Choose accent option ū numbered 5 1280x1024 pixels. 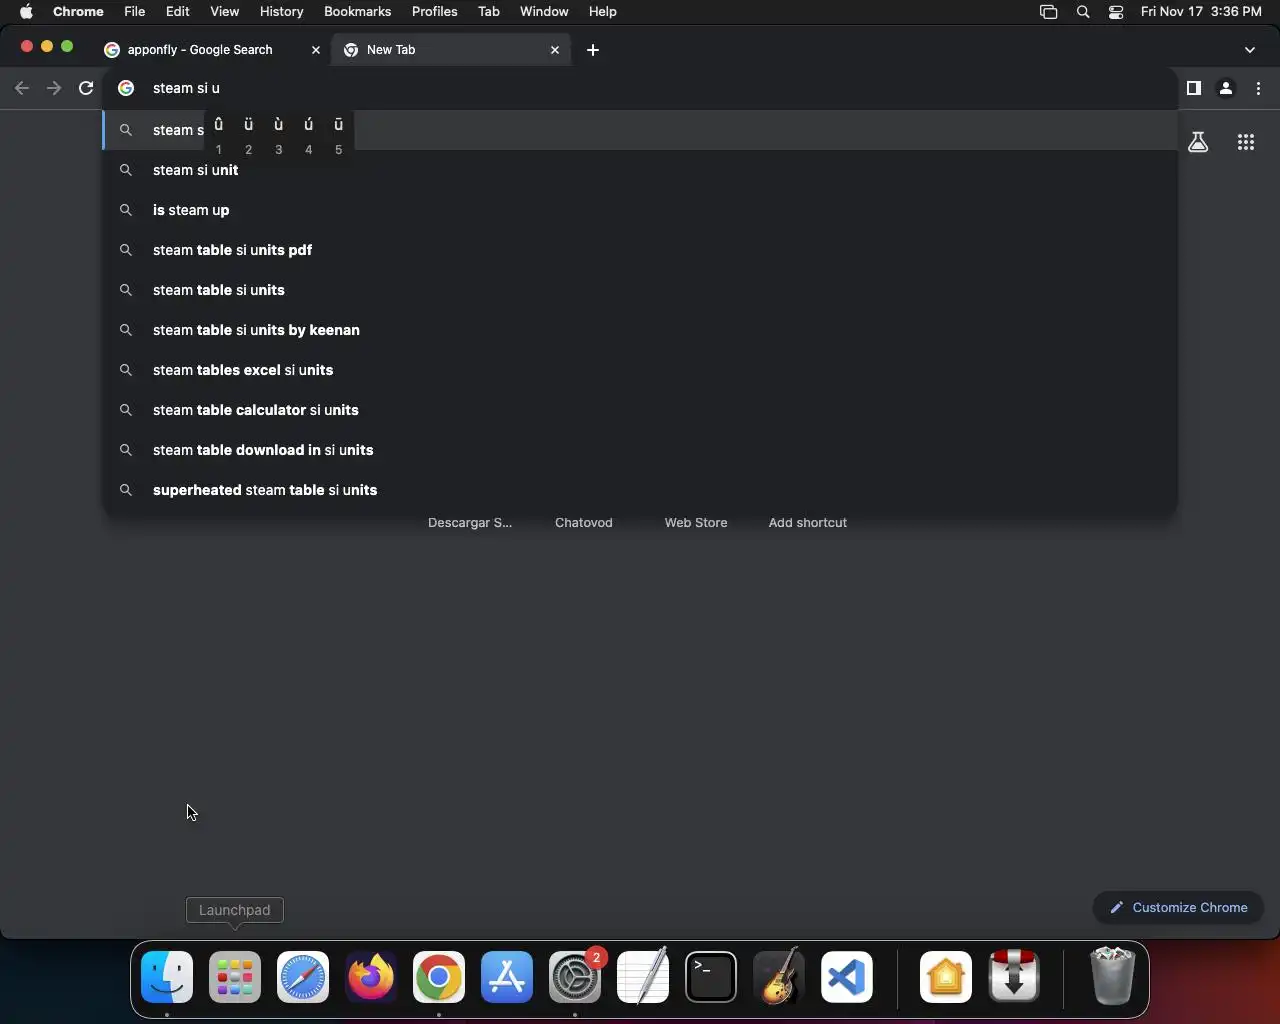point(338,135)
